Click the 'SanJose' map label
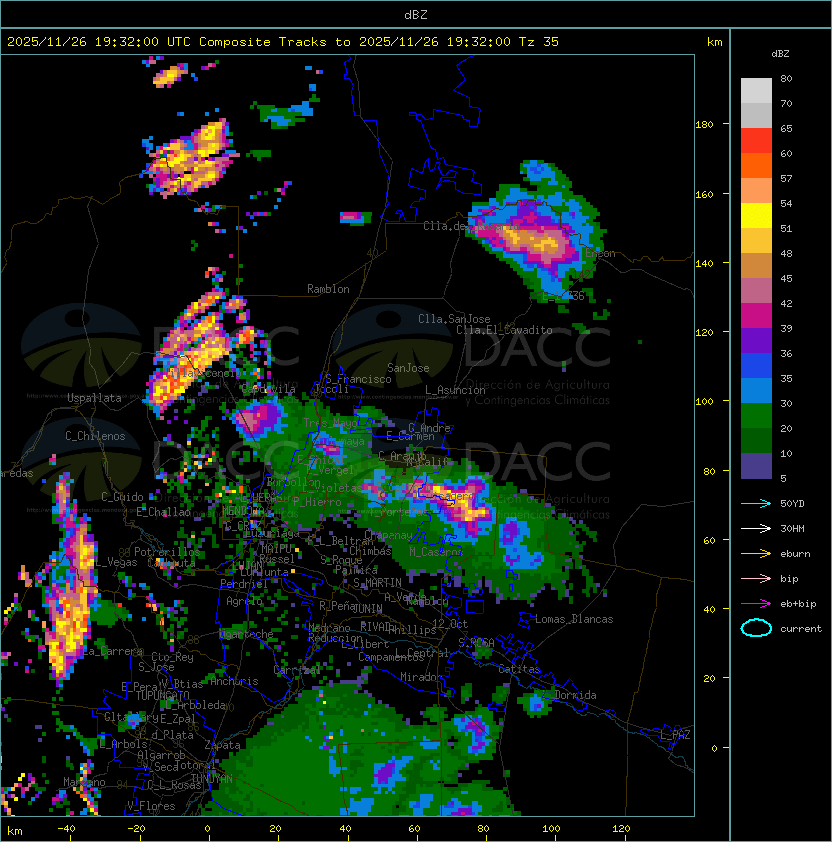 pyautogui.click(x=408, y=368)
